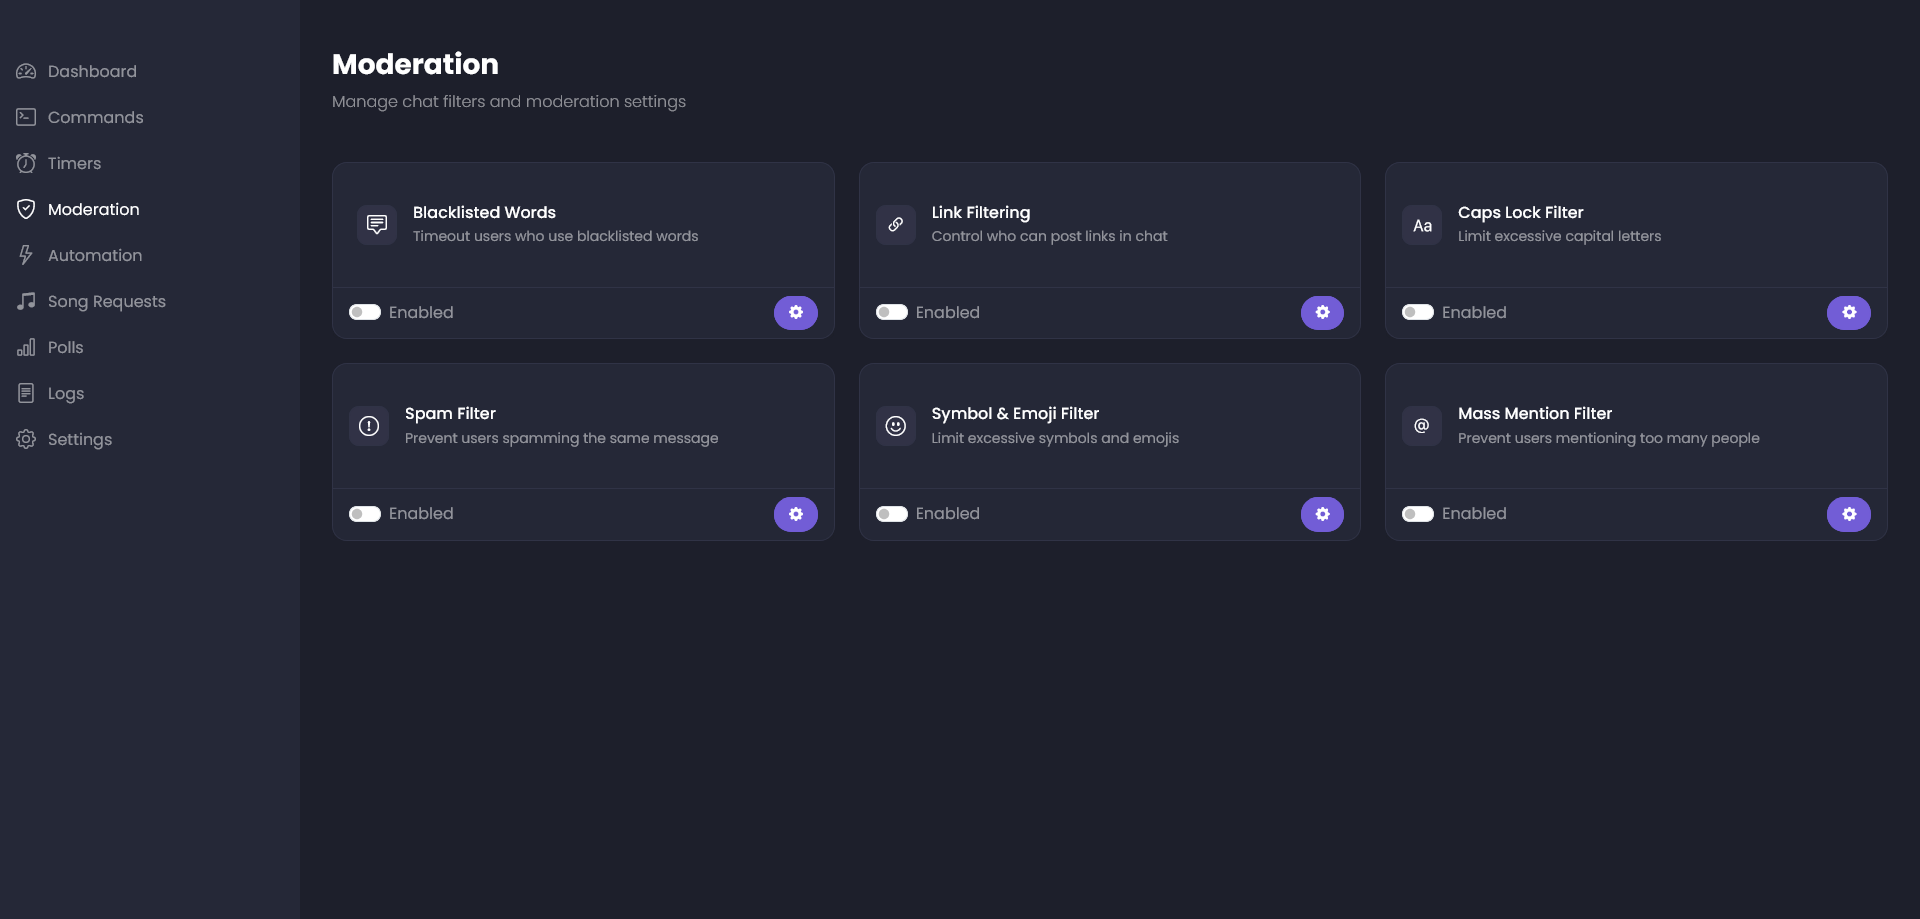Click the Symbol & Emoji smiley icon

pyautogui.click(x=895, y=426)
